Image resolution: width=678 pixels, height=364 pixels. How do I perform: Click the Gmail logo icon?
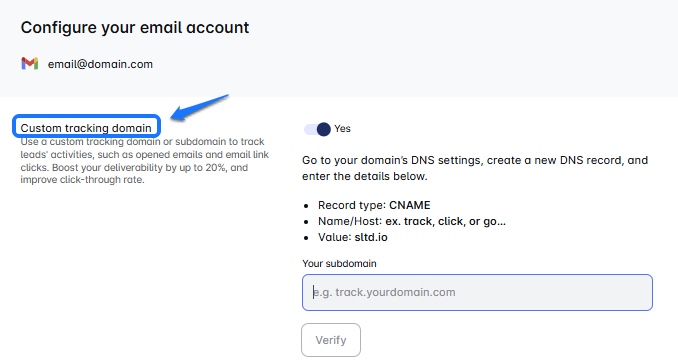(30, 64)
